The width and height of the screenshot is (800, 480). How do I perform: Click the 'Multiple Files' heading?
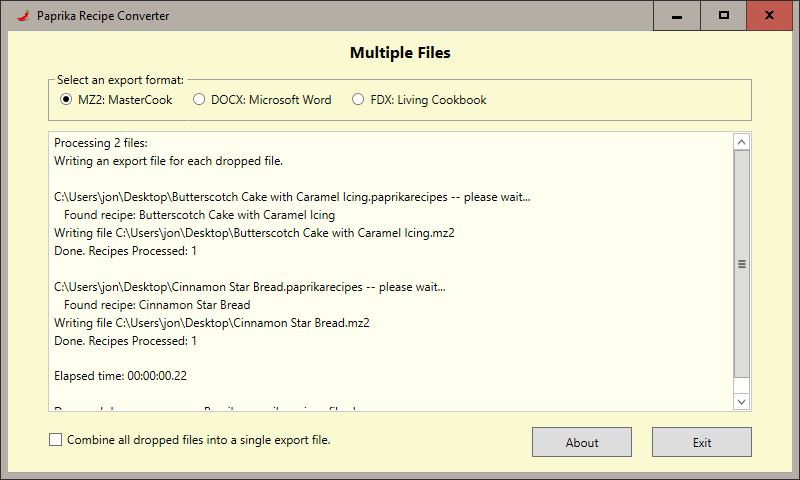400,53
